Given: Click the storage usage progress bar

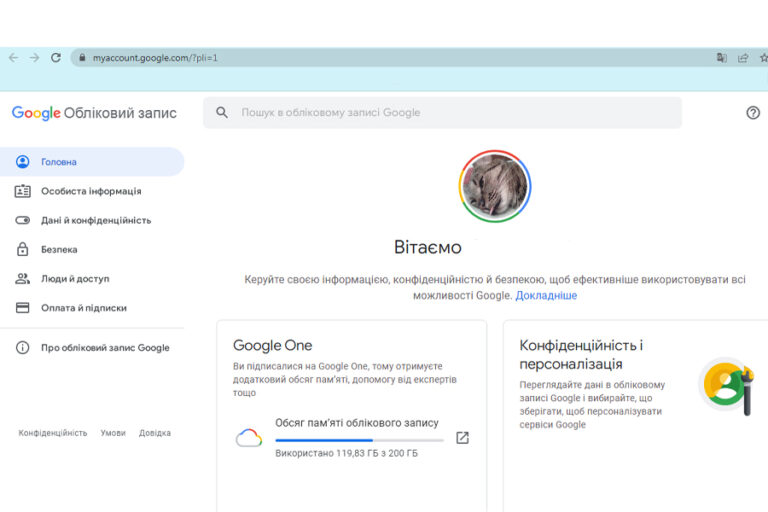Looking at the screenshot, I should click(x=360, y=440).
